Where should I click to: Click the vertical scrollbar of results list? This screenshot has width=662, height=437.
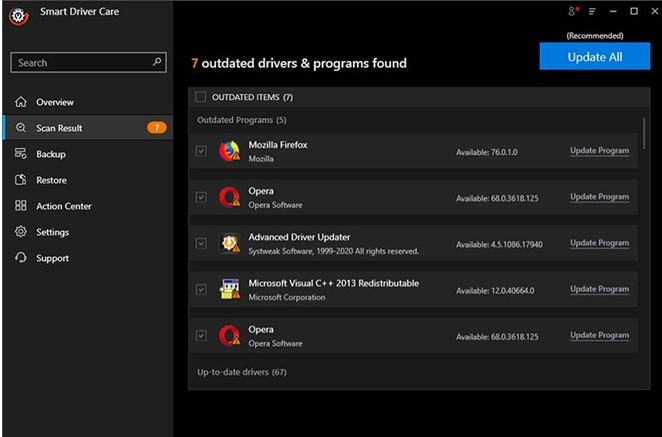click(644, 135)
